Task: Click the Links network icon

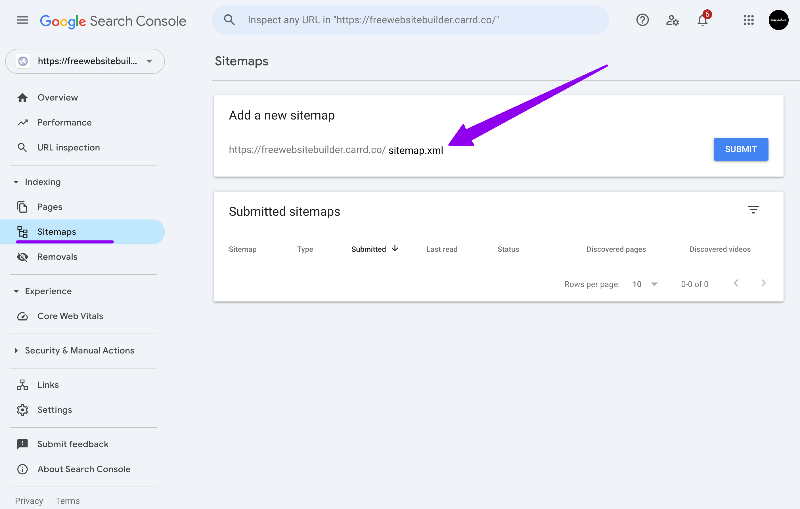Action: click(22, 385)
